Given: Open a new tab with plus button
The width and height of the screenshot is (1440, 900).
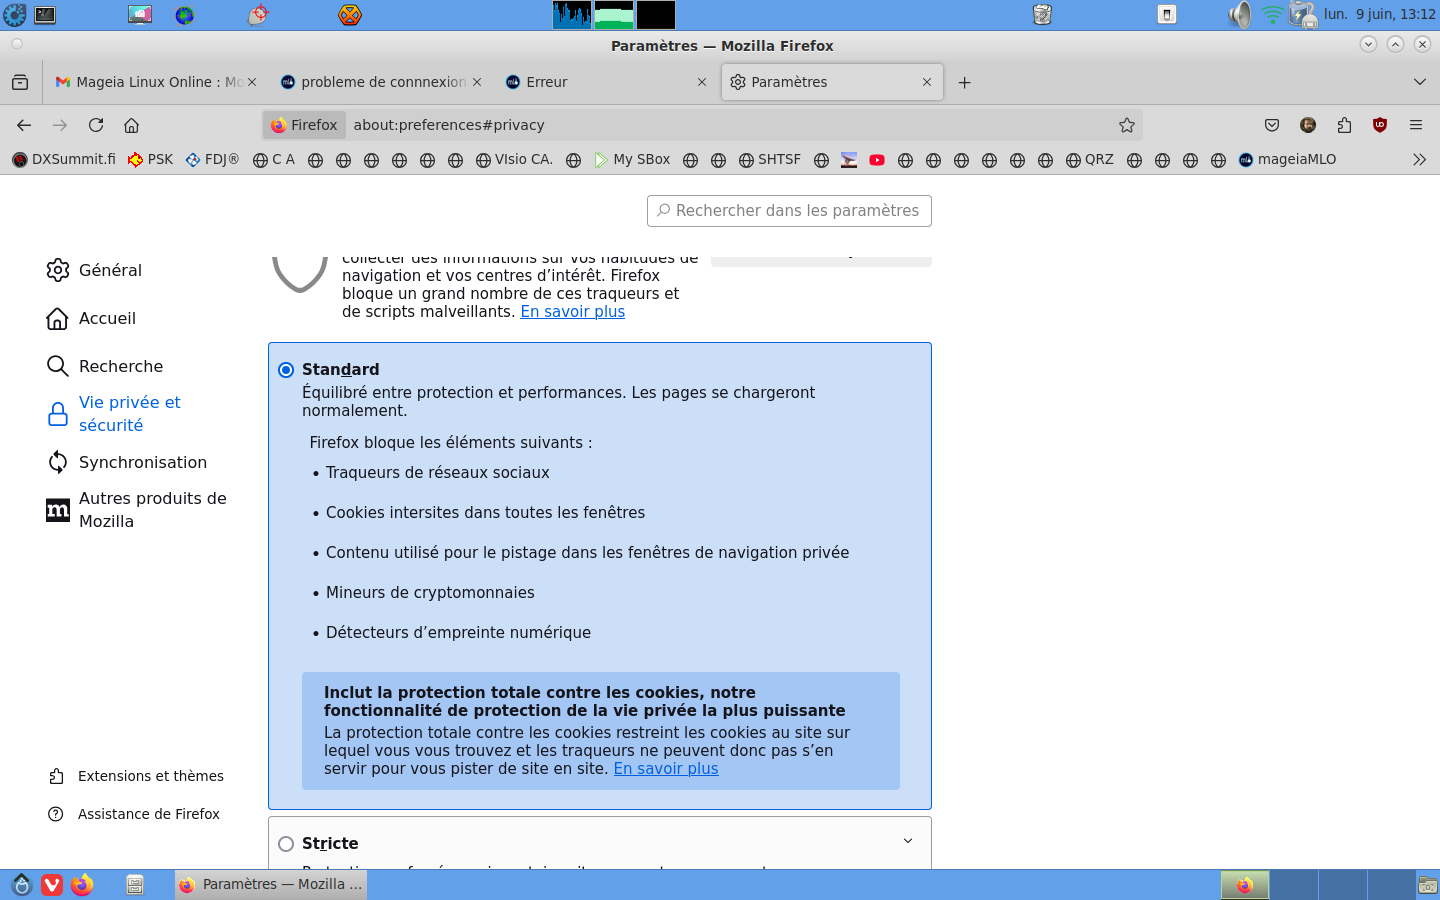Looking at the screenshot, I should [964, 82].
